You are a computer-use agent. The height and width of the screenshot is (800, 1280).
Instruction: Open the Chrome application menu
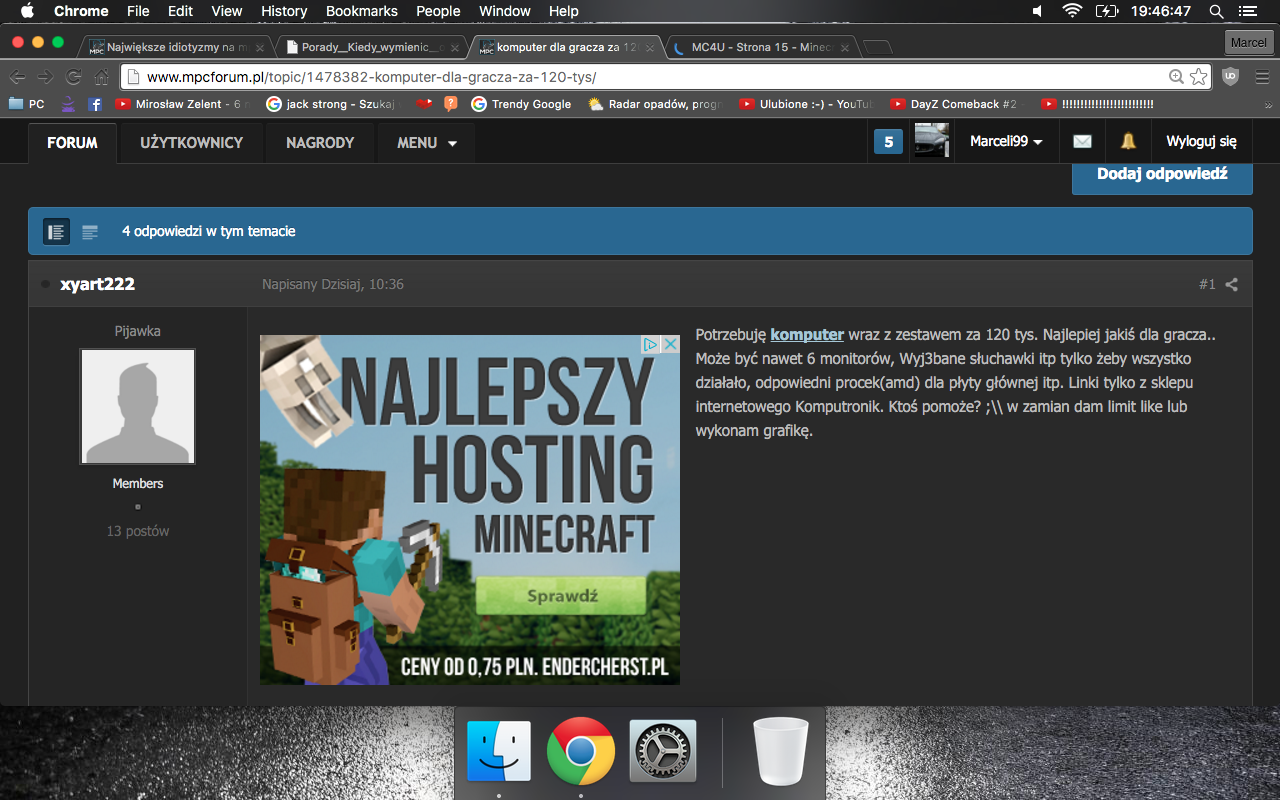(81, 11)
